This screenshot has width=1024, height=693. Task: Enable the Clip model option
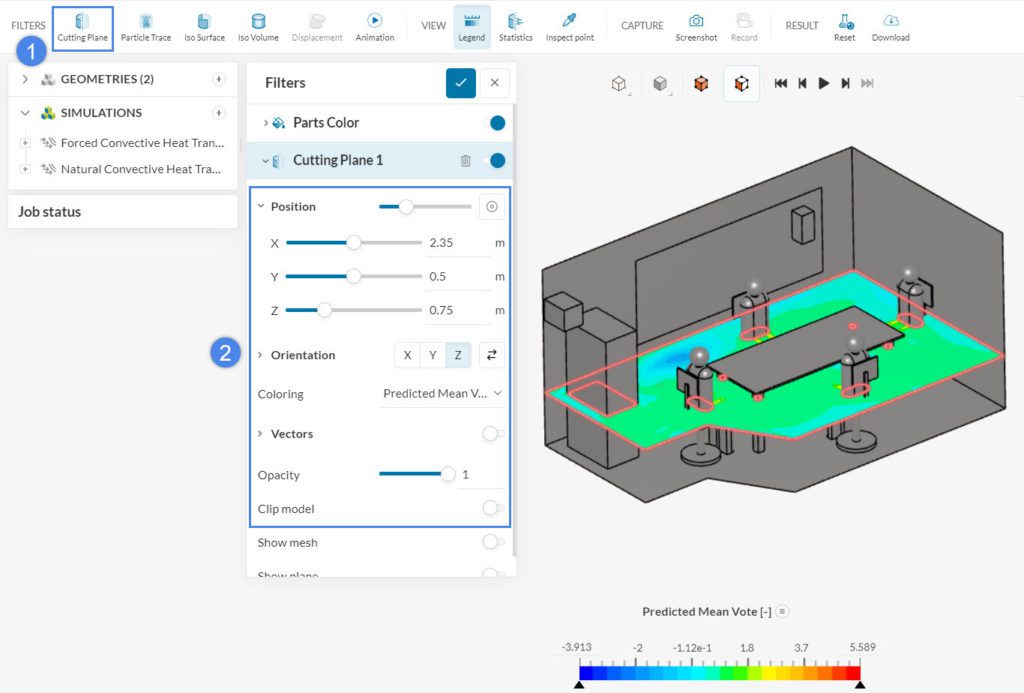pos(491,508)
